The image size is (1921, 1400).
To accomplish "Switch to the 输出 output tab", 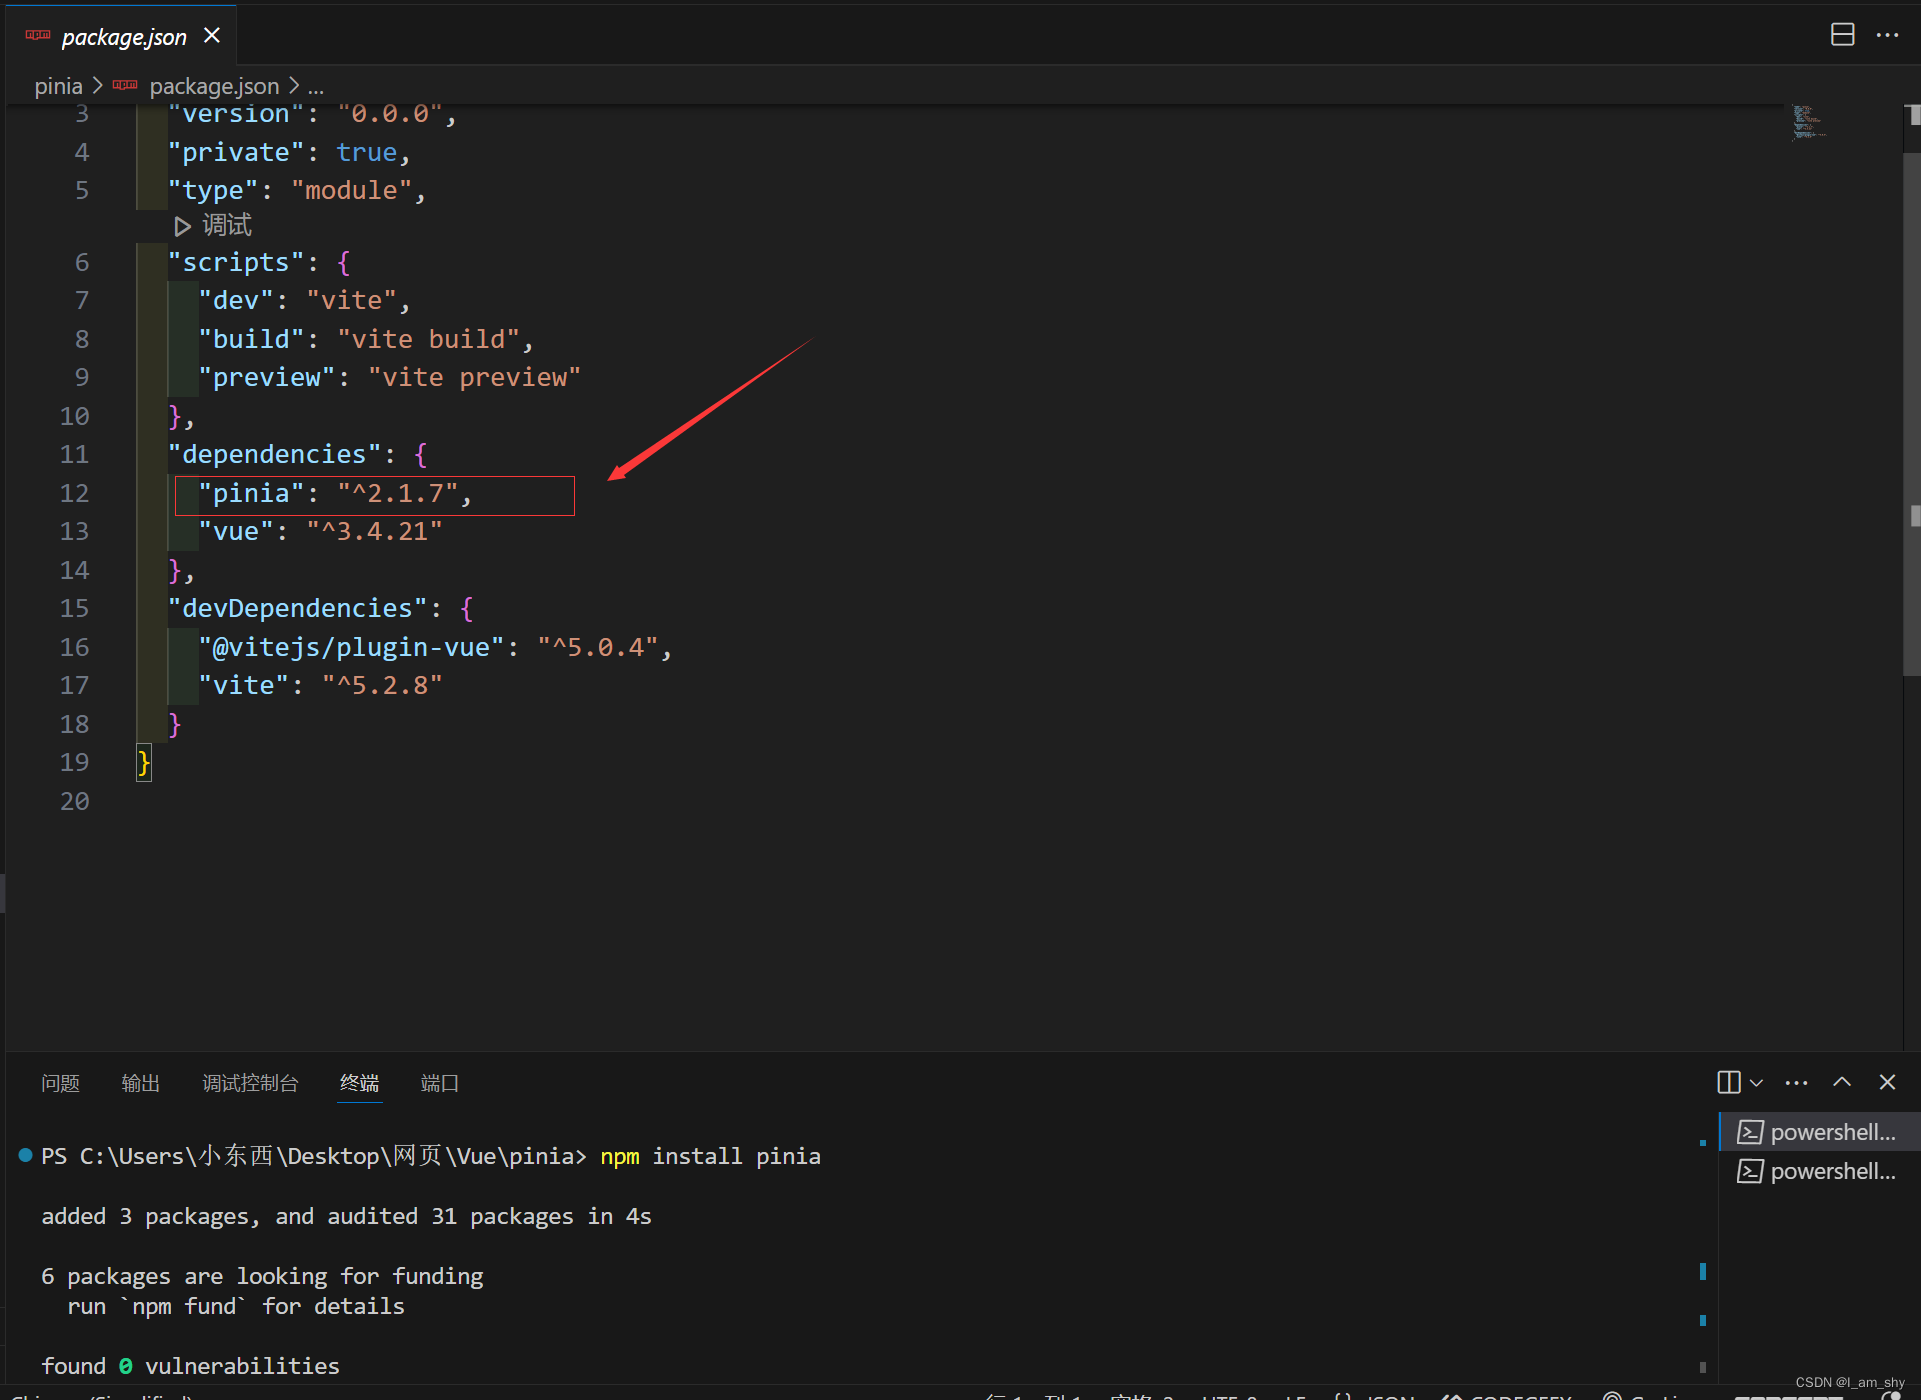I will [140, 1083].
